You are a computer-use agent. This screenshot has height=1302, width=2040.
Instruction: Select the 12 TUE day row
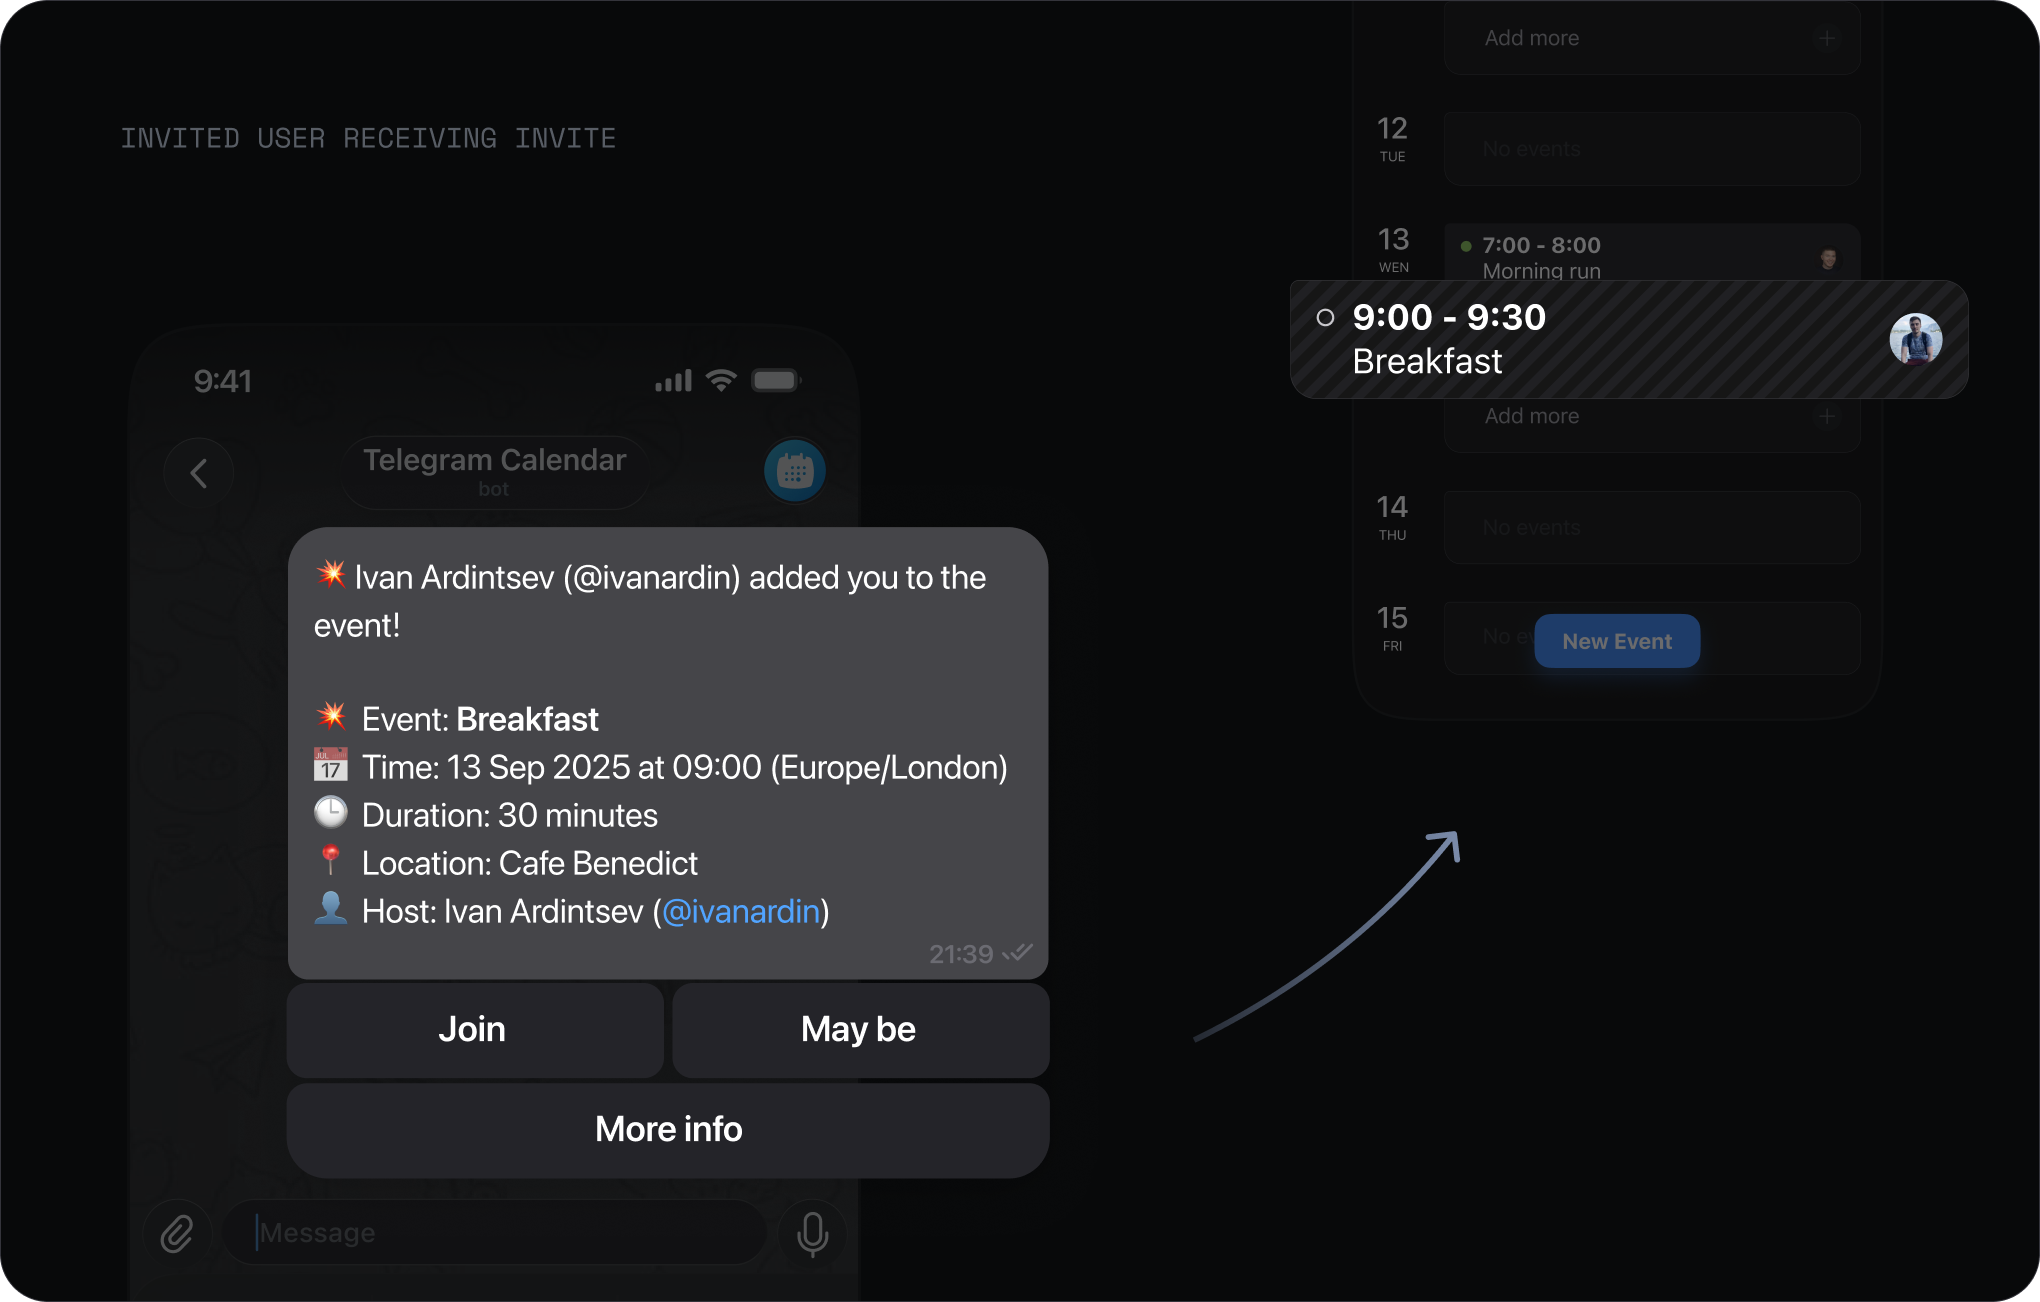[1651, 149]
